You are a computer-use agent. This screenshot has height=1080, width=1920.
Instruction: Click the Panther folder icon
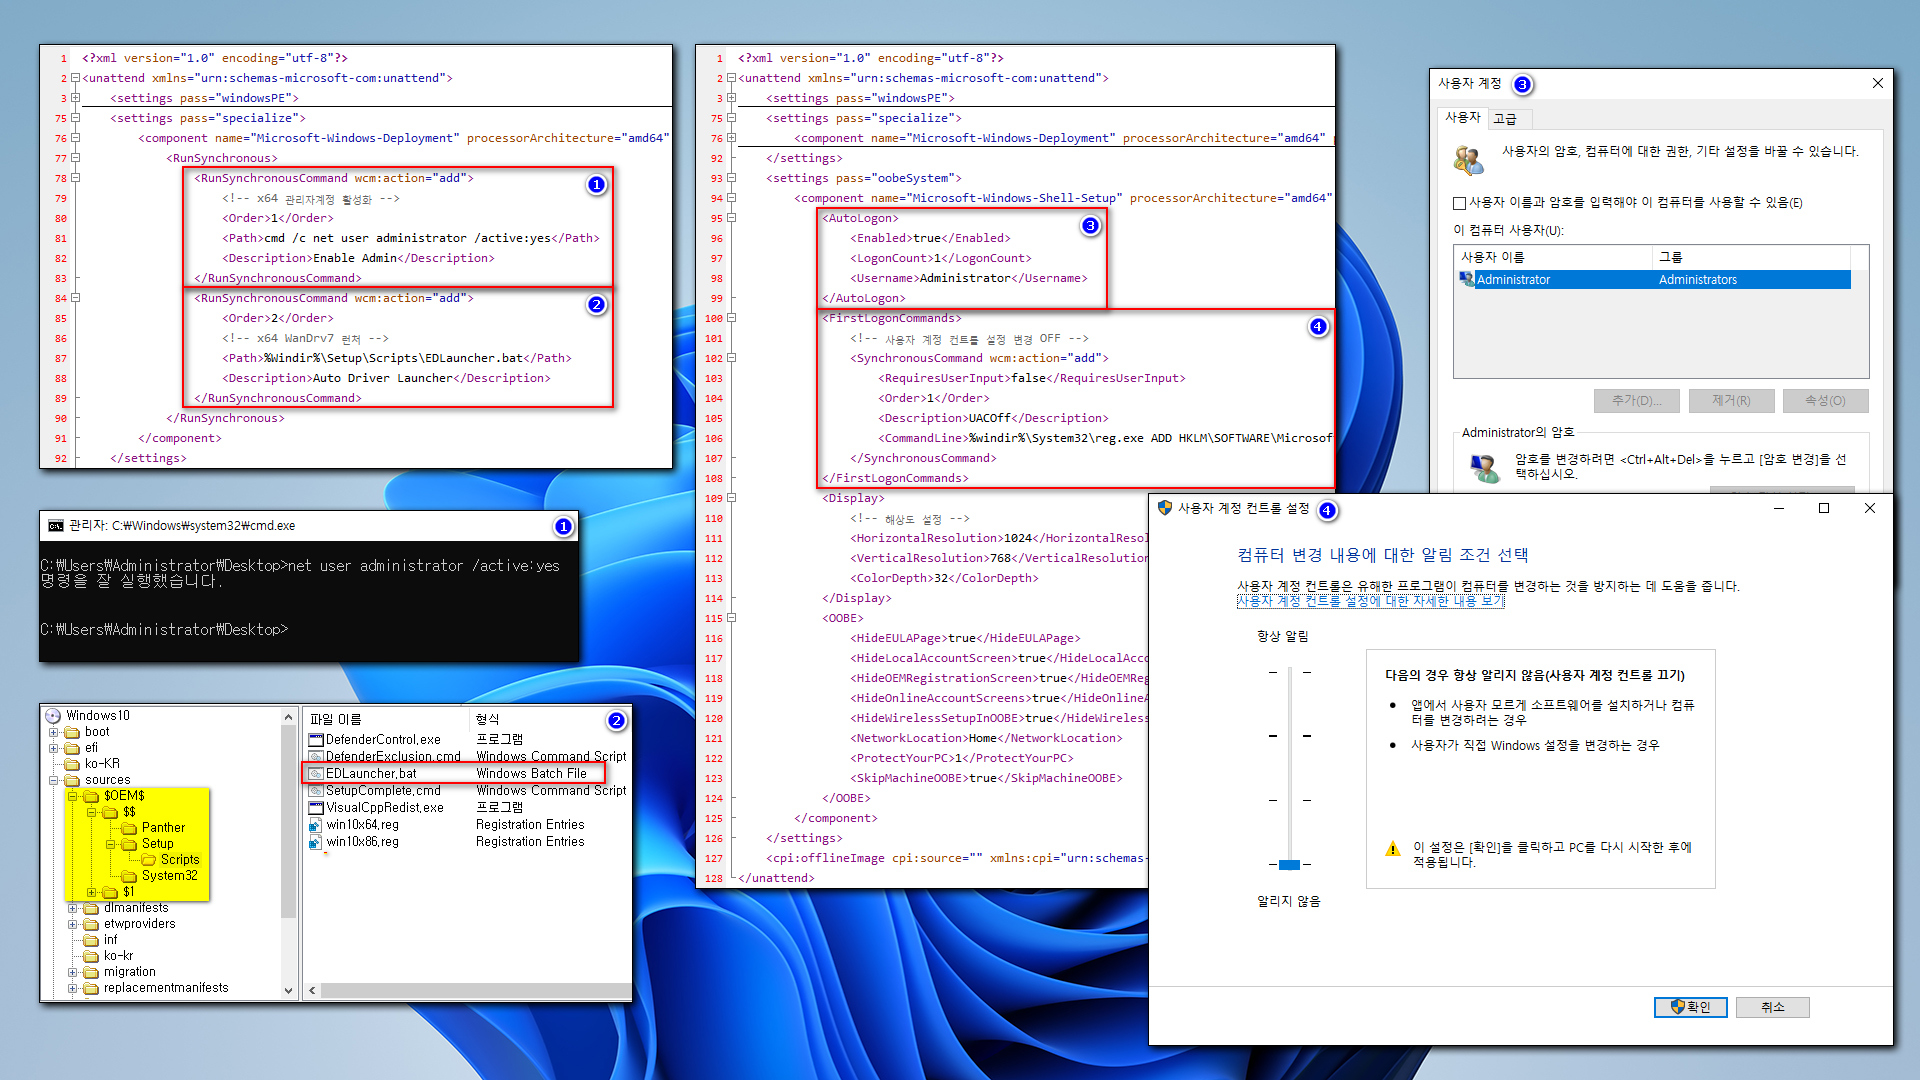[129, 828]
